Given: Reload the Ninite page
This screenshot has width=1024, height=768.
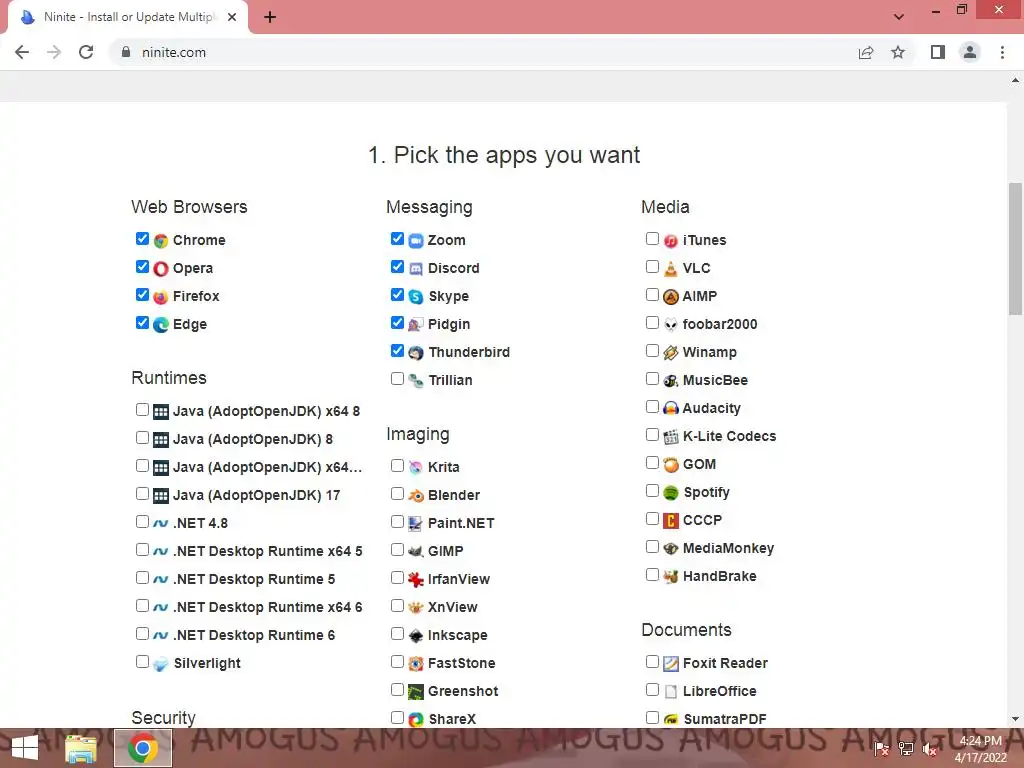Looking at the screenshot, I should tap(86, 52).
